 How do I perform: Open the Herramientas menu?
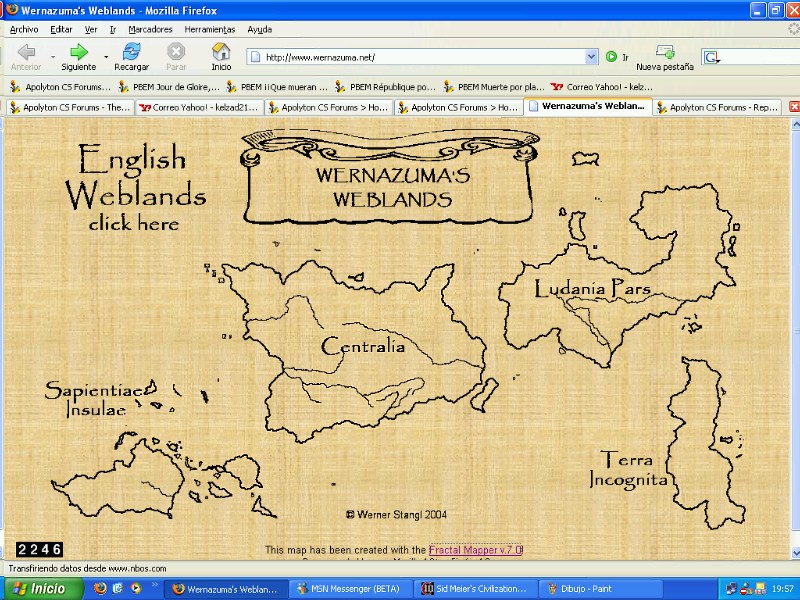[x=210, y=30]
